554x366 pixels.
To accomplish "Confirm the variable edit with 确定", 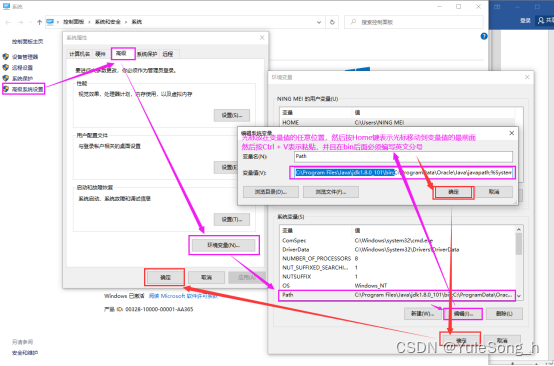I will [x=453, y=192].
